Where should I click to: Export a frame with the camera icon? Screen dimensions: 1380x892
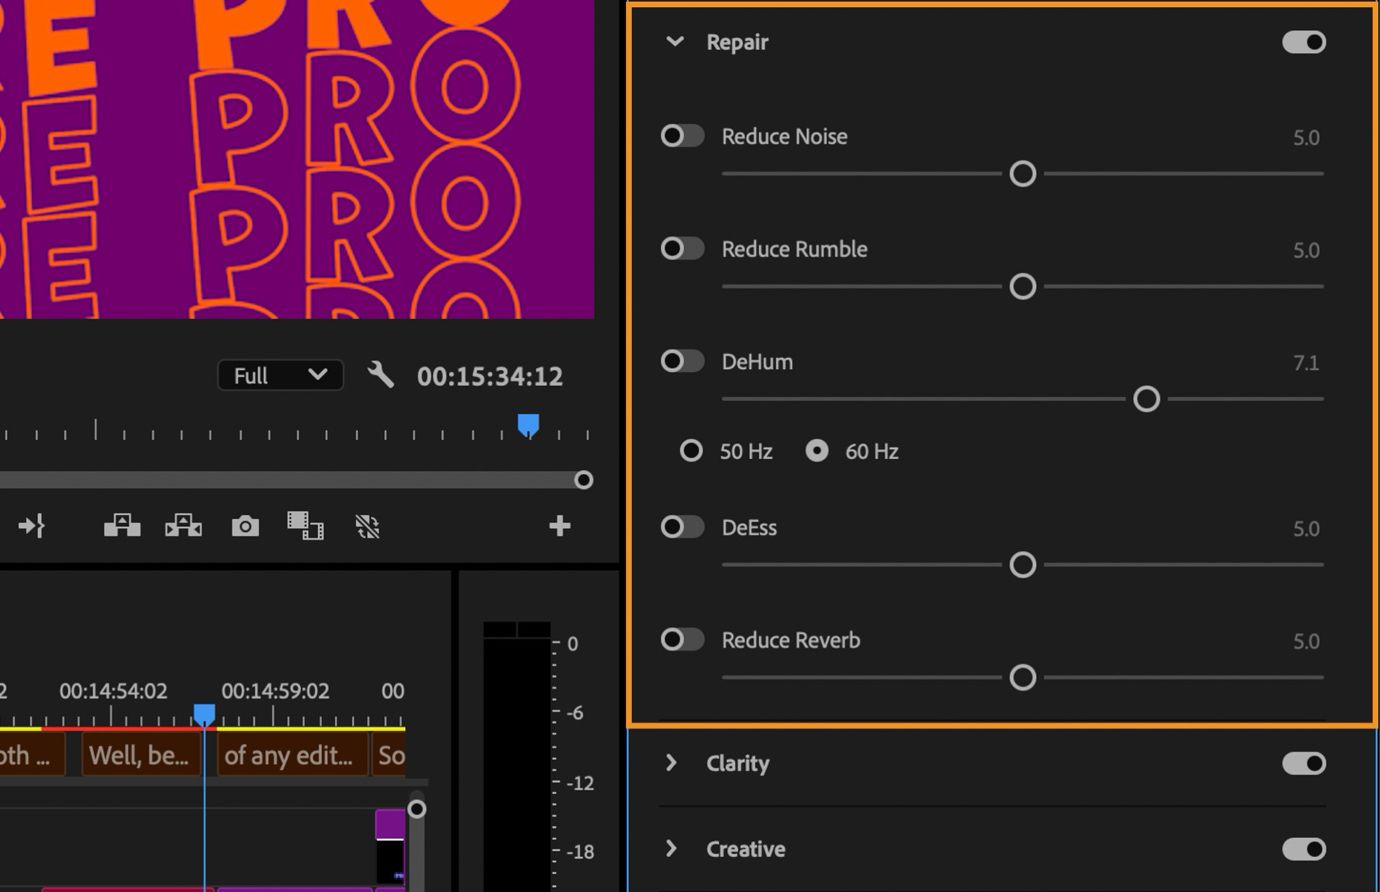tap(245, 526)
